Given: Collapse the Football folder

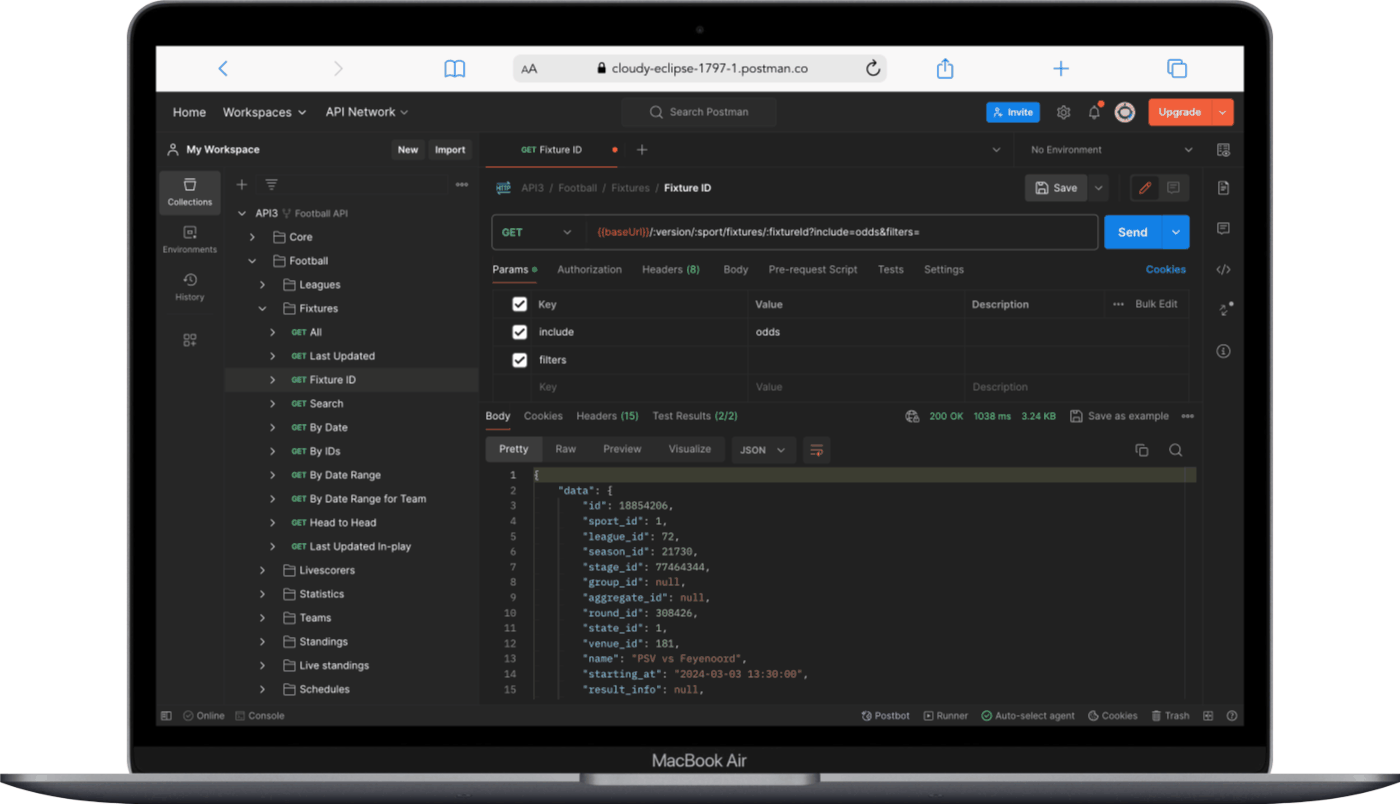Looking at the screenshot, I should click(x=252, y=261).
